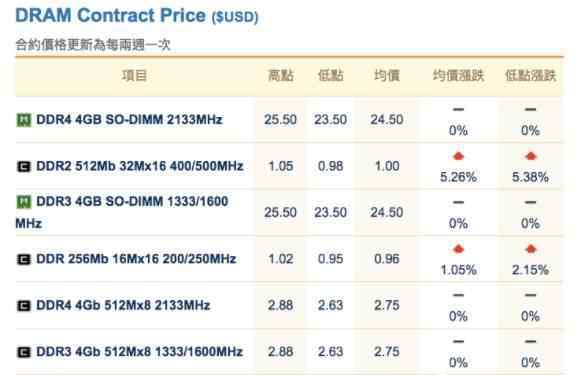The width and height of the screenshot is (580, 375).
Task: Click the 項目 column header
Action: (135, 76)
